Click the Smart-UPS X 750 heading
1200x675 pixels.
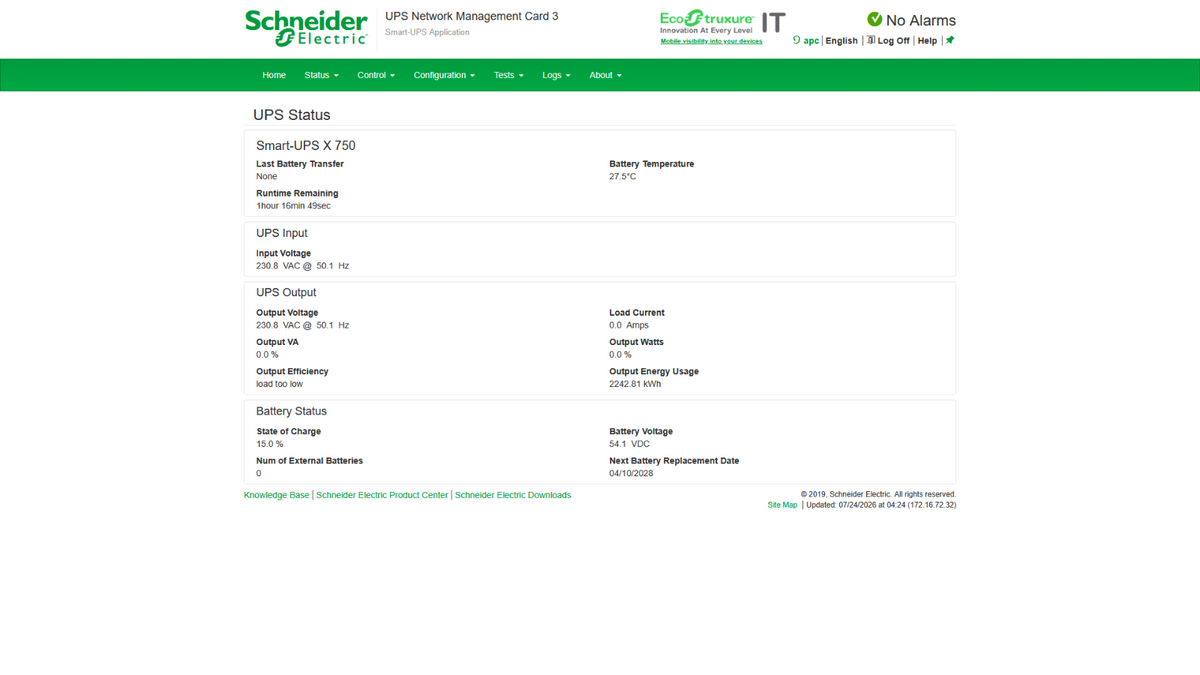click(305, 146)
